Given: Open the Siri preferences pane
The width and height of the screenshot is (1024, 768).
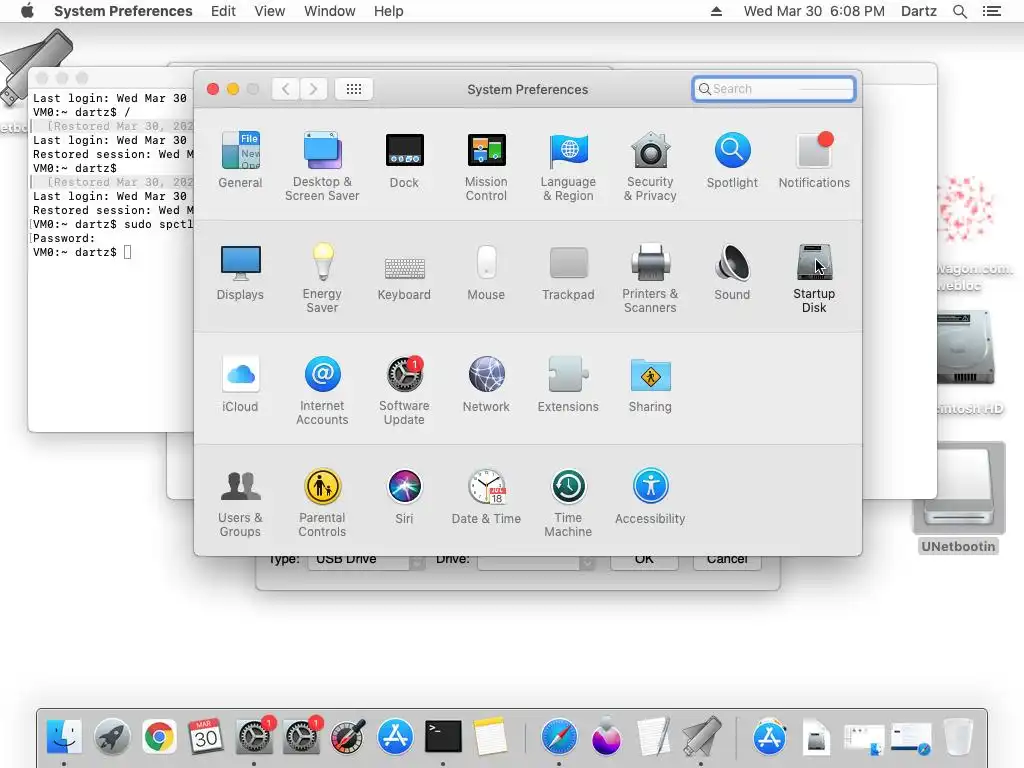Looking at the screenshot, I should click(404, 497).
